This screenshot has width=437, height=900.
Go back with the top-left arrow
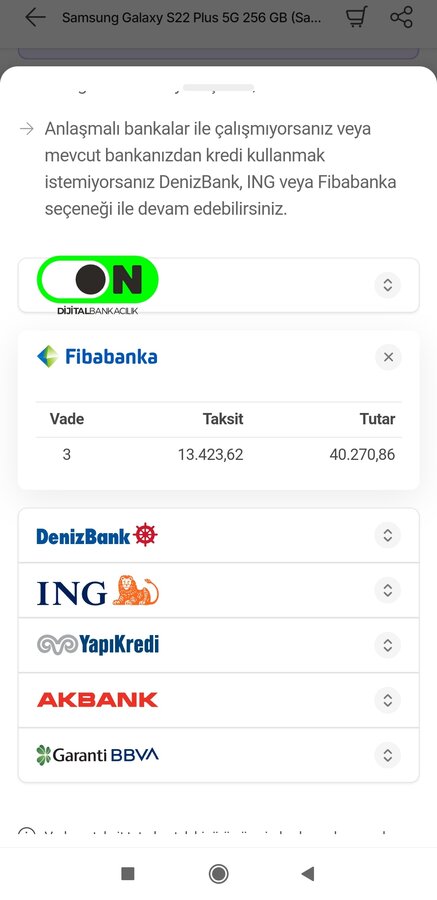[x=35, y=17]
